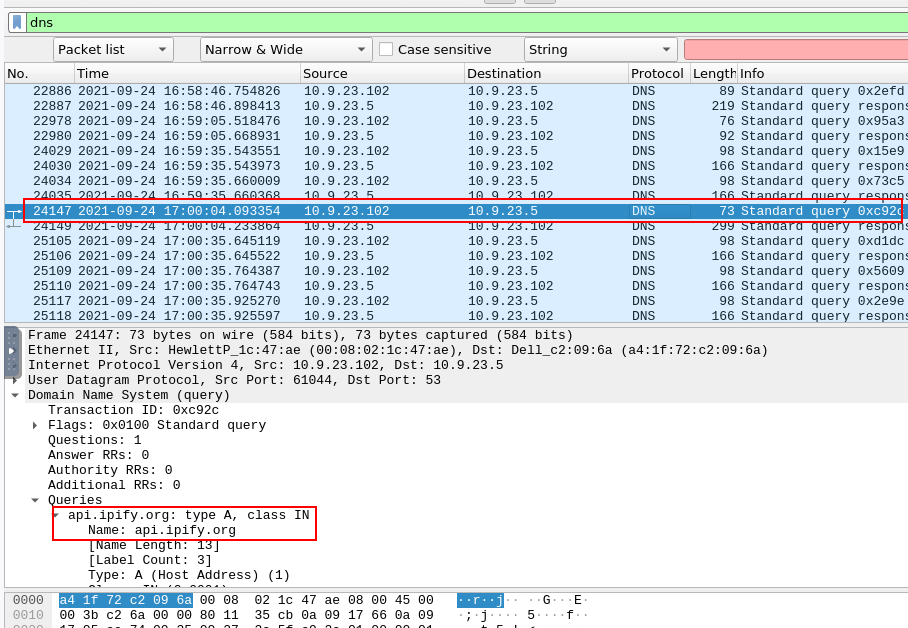Select packet 24034 row
This screenshot has height=628, width=908.
pos(456,181)
